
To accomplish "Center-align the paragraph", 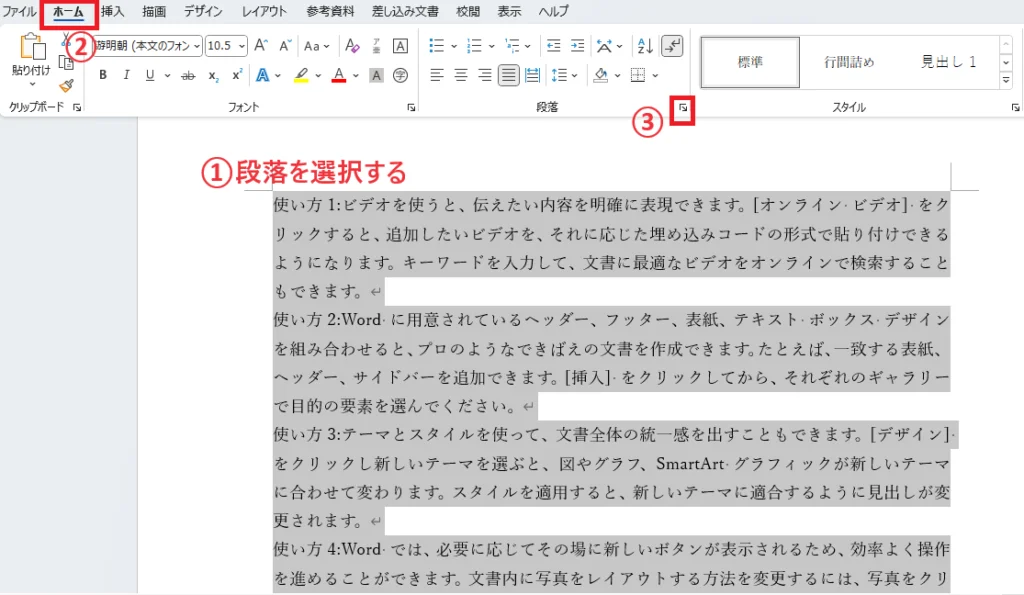I will [x=460, y=76].
